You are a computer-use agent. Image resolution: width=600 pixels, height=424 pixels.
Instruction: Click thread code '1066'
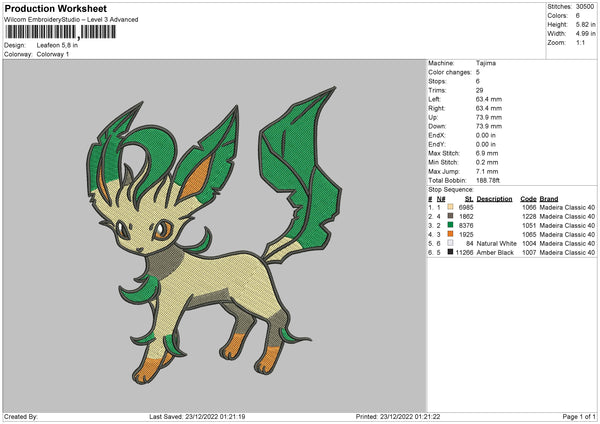(529, 207)
